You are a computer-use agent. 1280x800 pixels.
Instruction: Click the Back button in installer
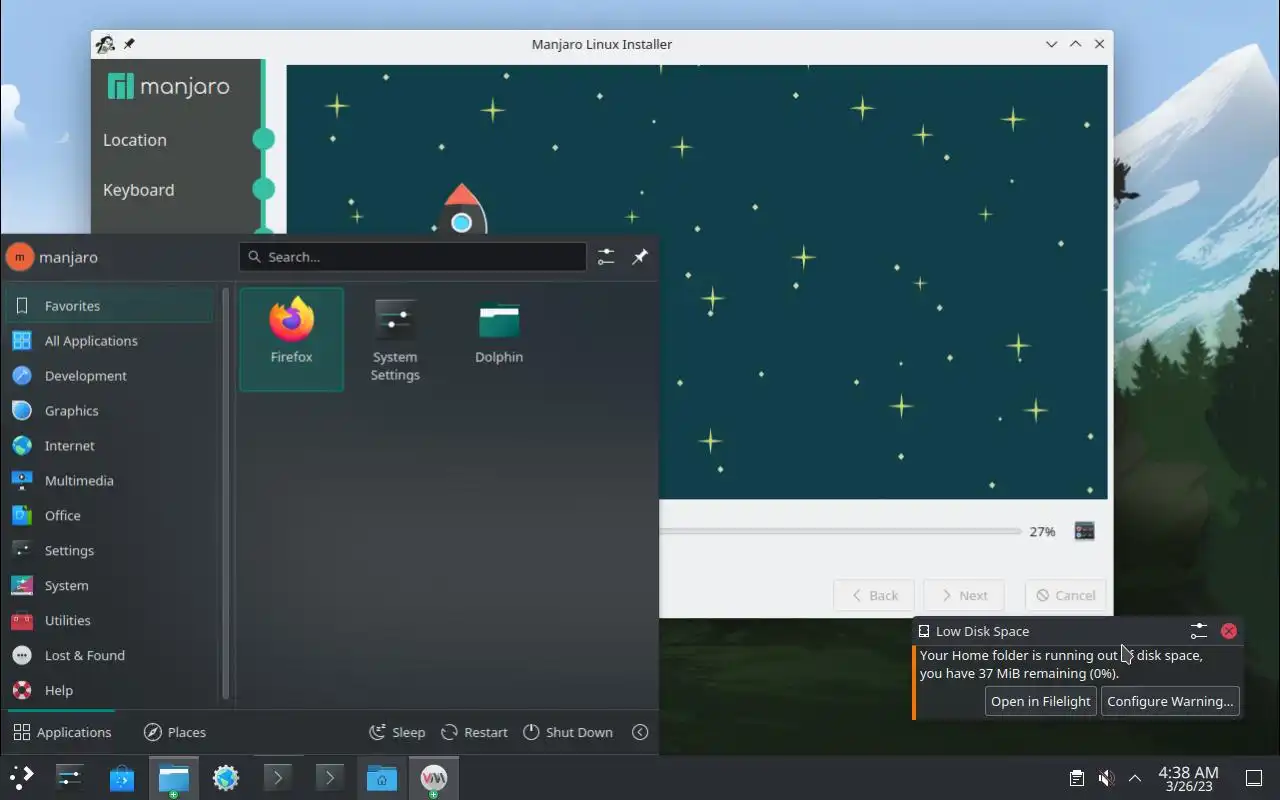pyautogui.click(x=874, y=595)
